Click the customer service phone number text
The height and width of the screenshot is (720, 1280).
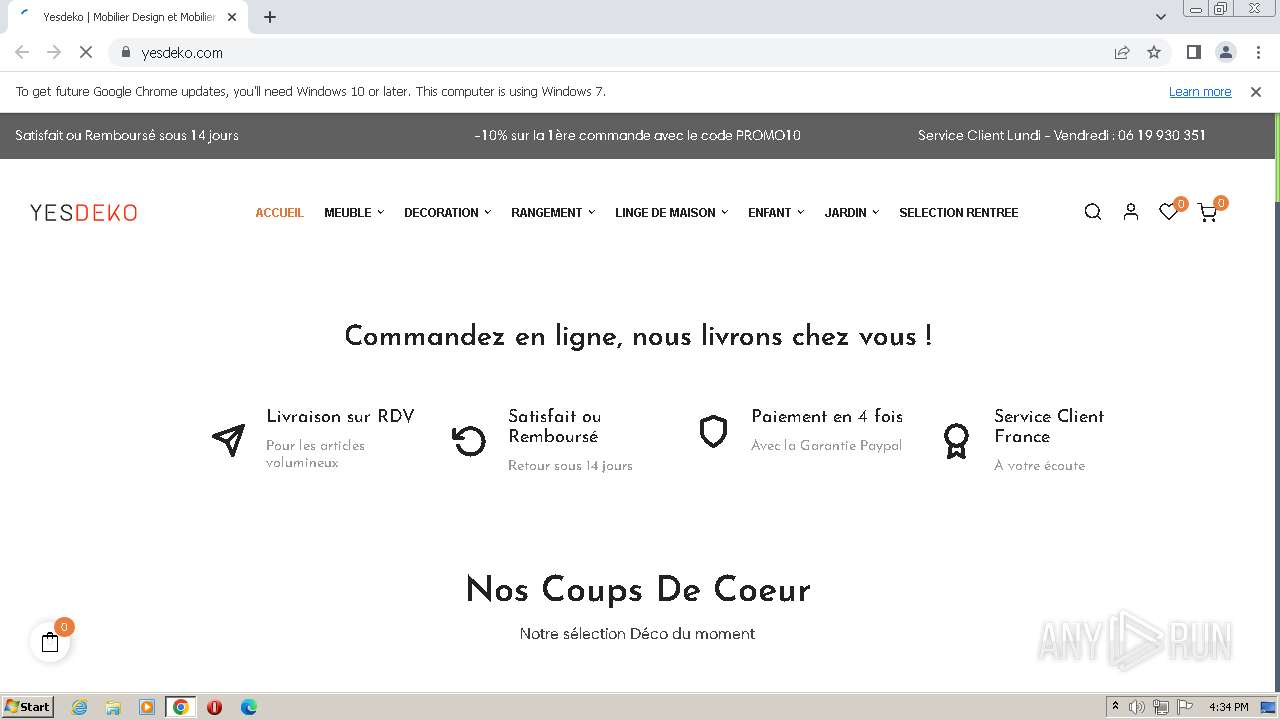point(1161,135)
